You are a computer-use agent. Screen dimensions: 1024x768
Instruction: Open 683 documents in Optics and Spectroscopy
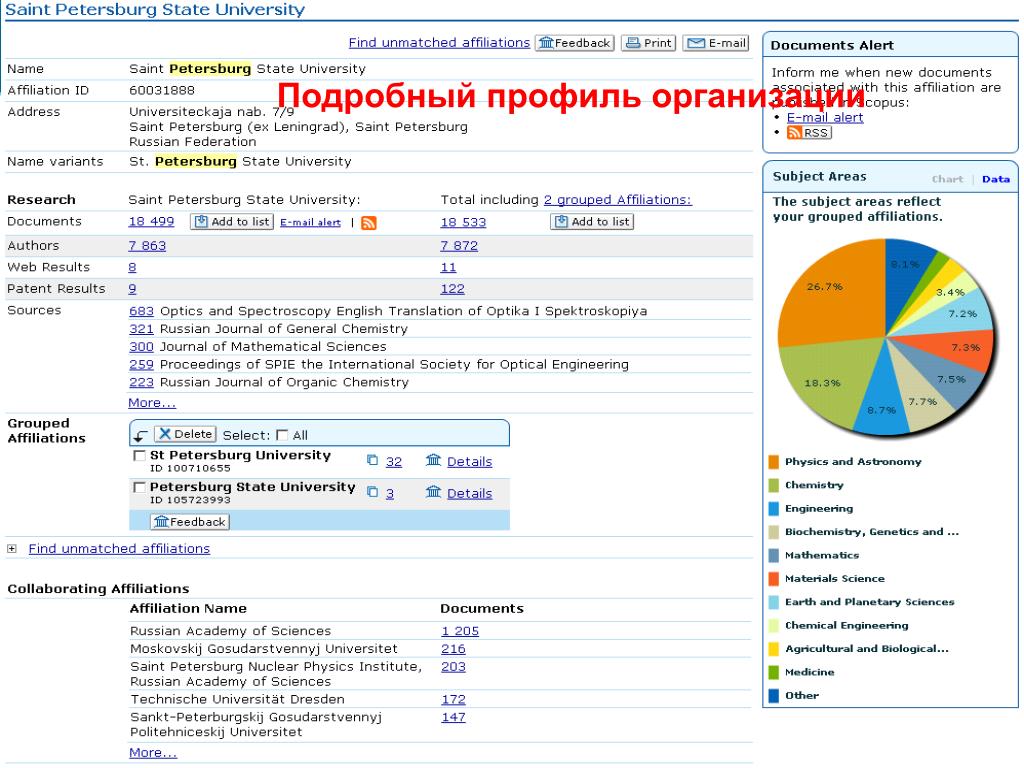141,312
